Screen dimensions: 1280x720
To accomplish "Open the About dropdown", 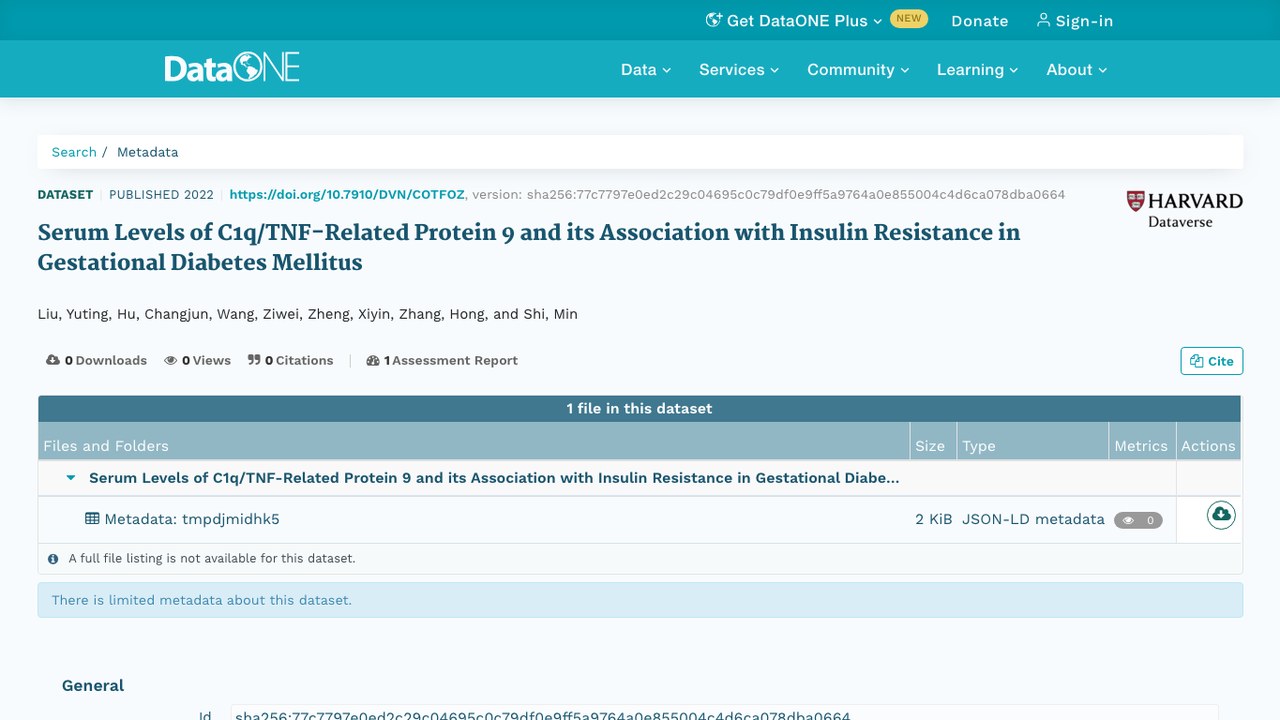I will coord(1077,70).
